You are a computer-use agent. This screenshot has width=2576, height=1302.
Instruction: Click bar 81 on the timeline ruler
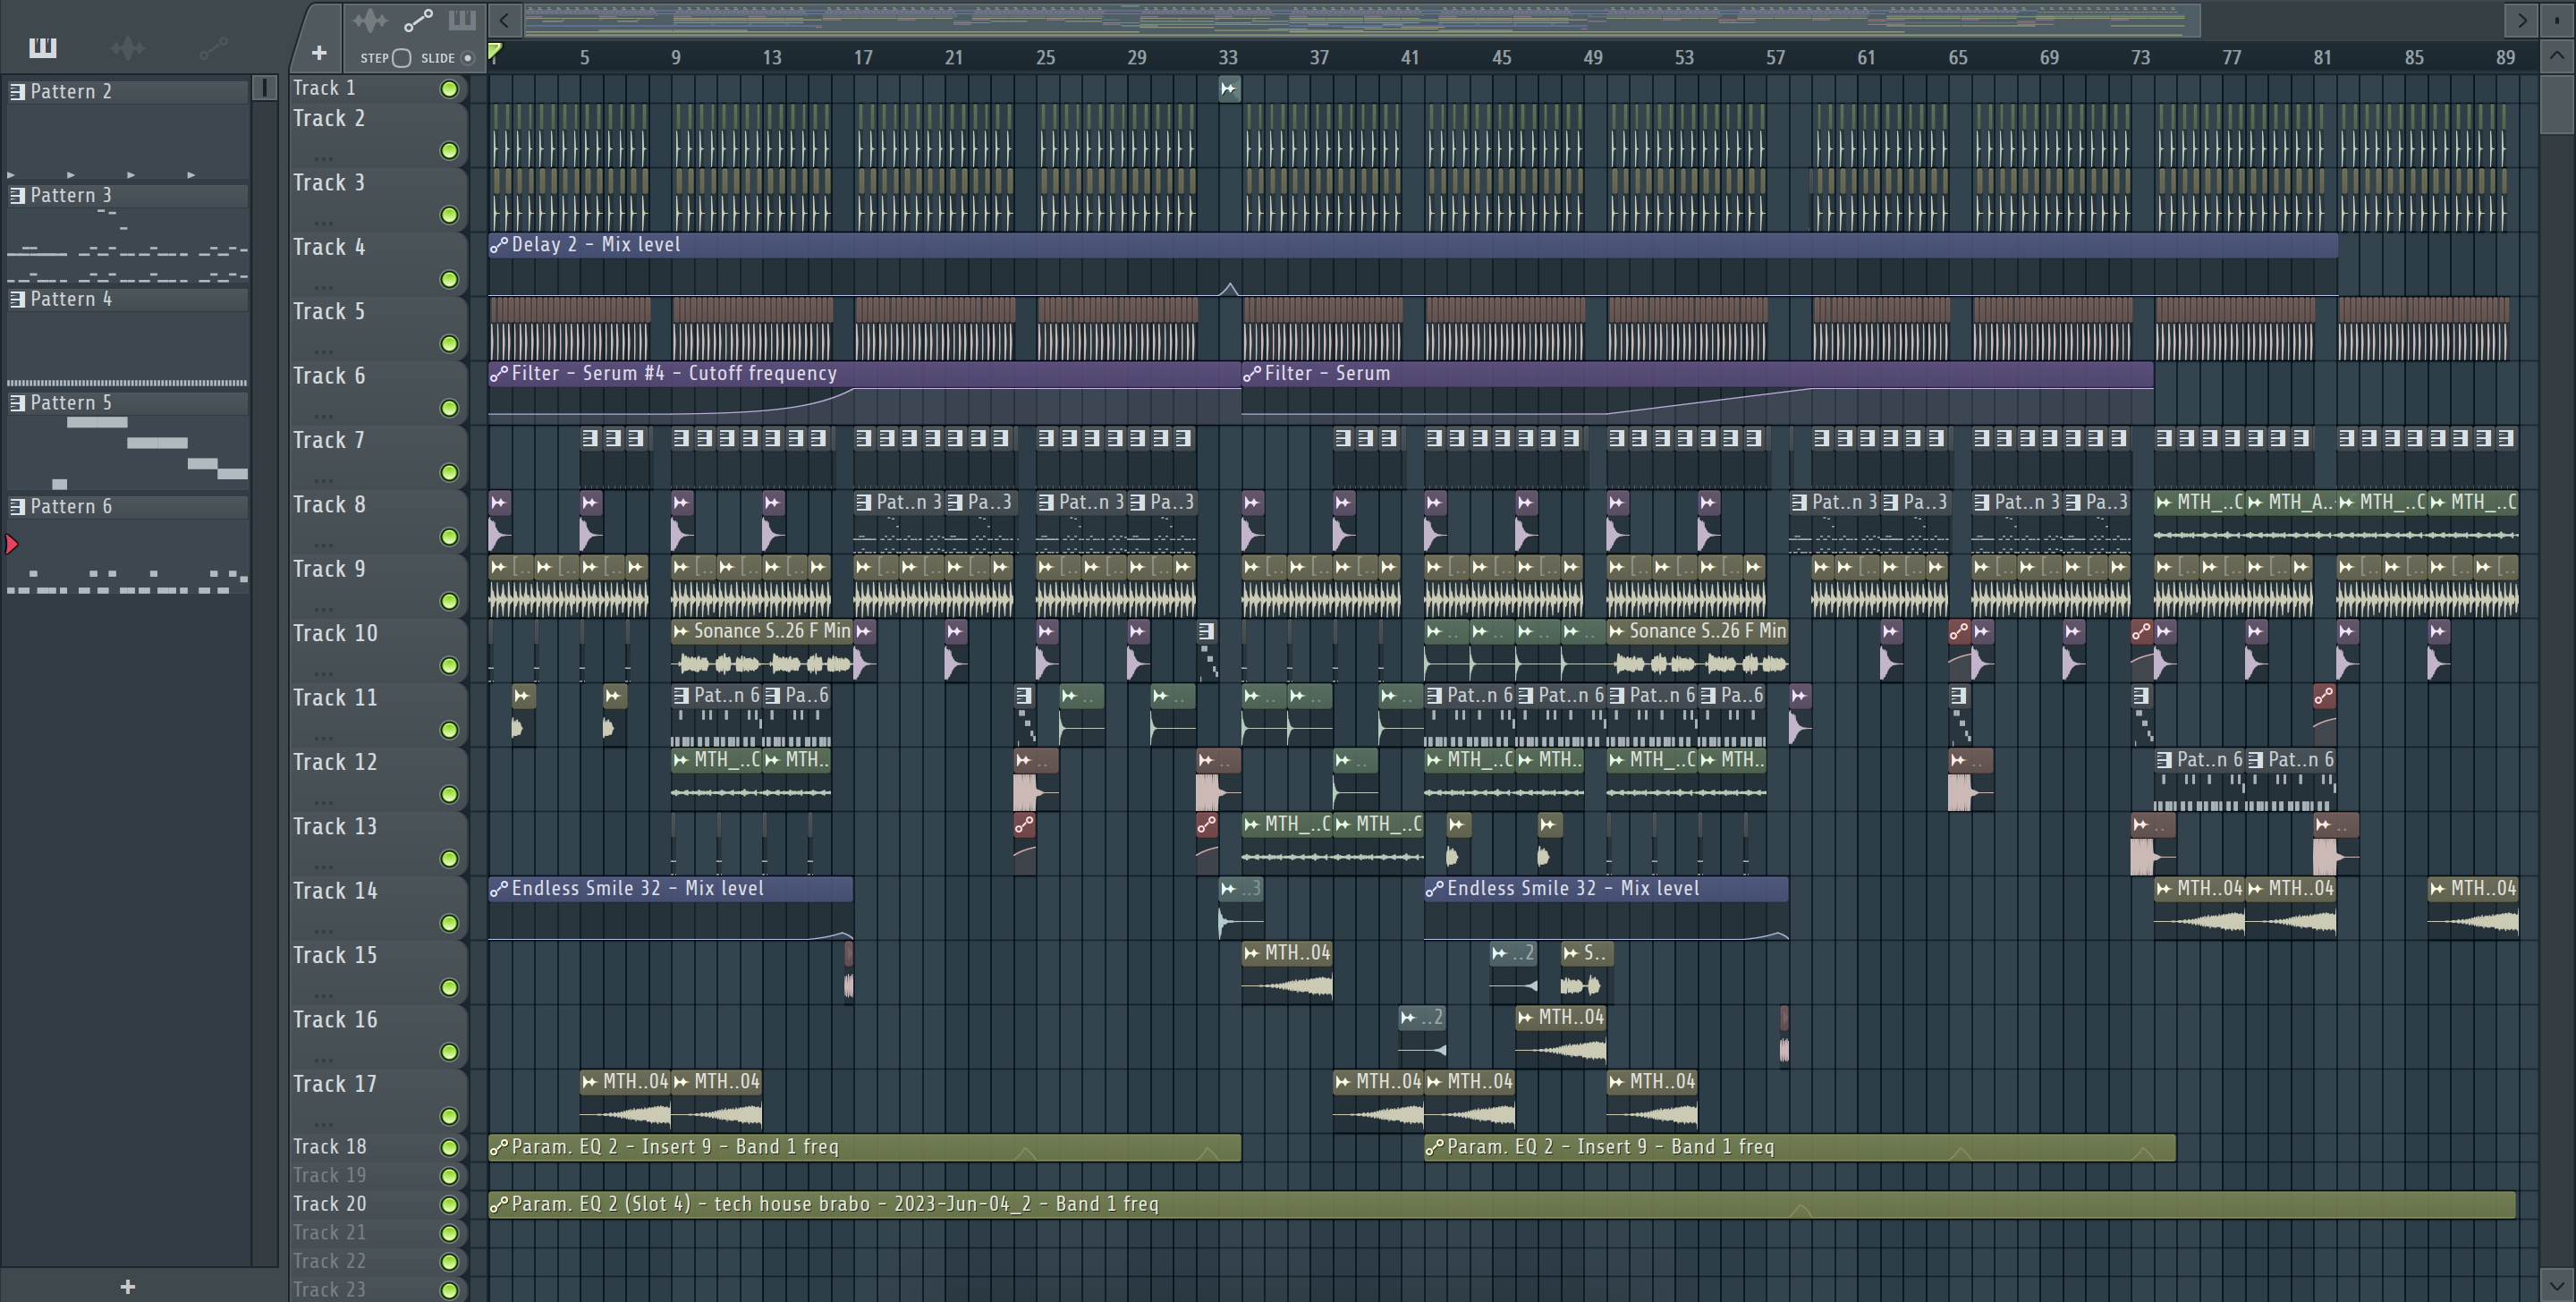2322,58
